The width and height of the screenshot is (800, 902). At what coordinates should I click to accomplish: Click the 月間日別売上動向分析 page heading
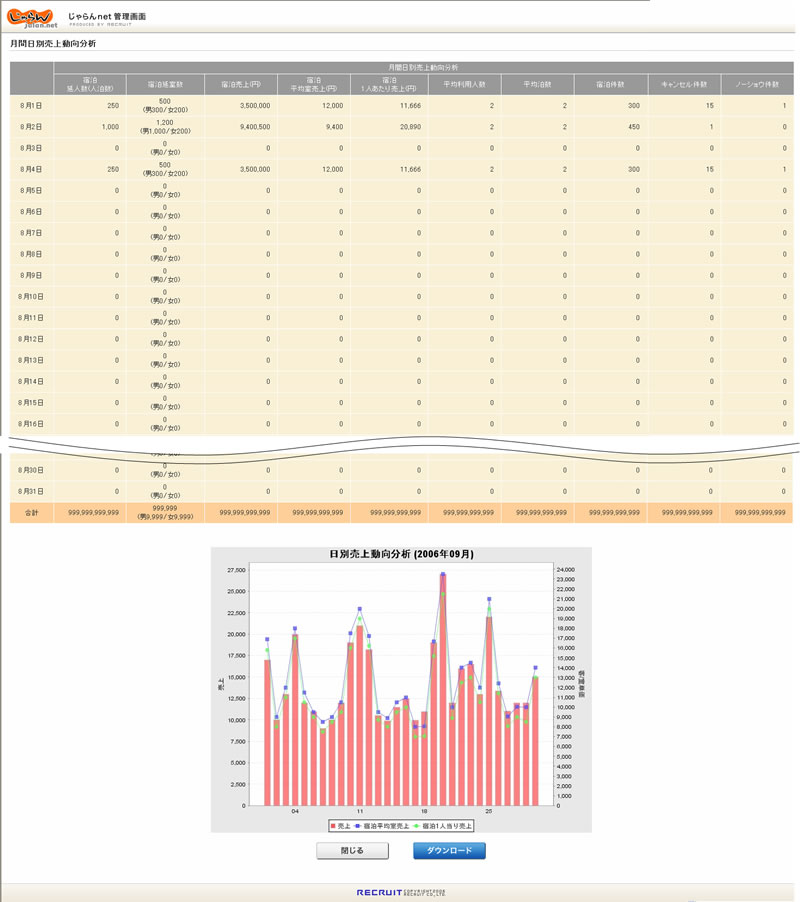click(x=53, y=44)
